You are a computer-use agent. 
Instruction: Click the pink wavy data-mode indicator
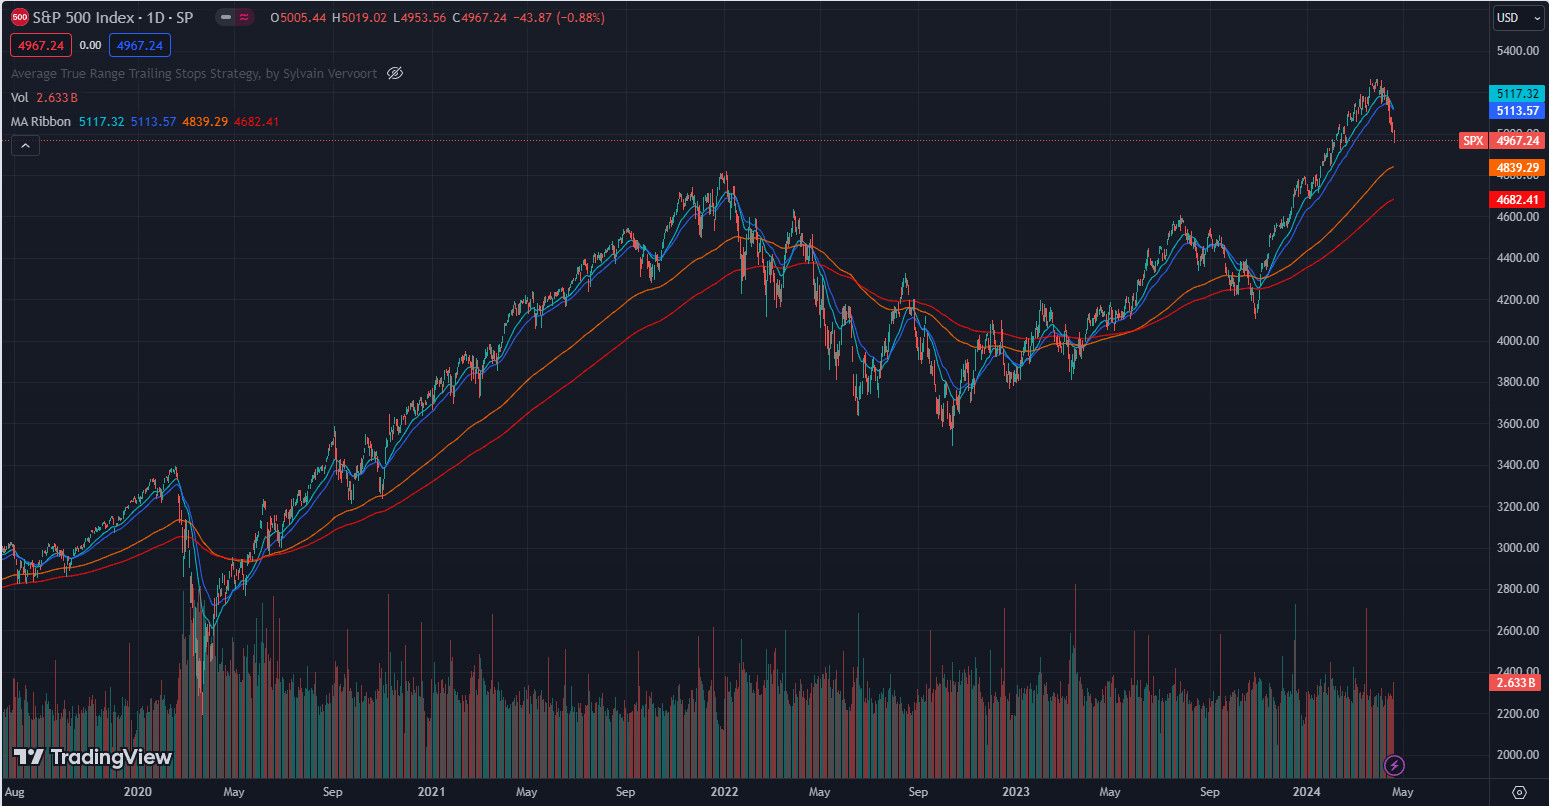click(x=245, y=18)
